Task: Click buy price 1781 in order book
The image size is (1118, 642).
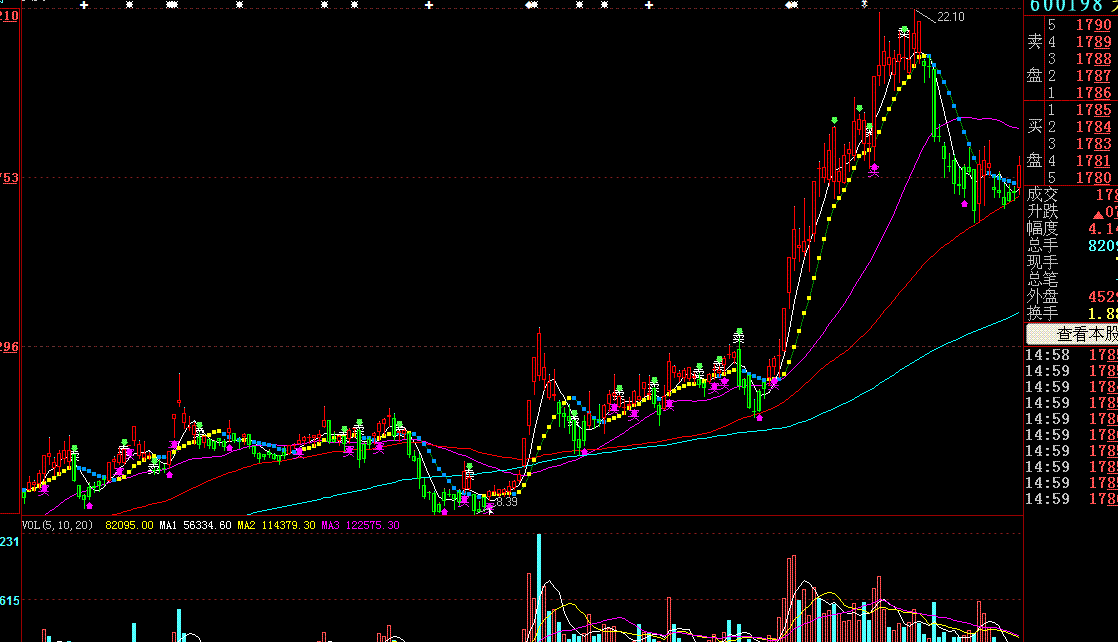Action: [1093, 161]
